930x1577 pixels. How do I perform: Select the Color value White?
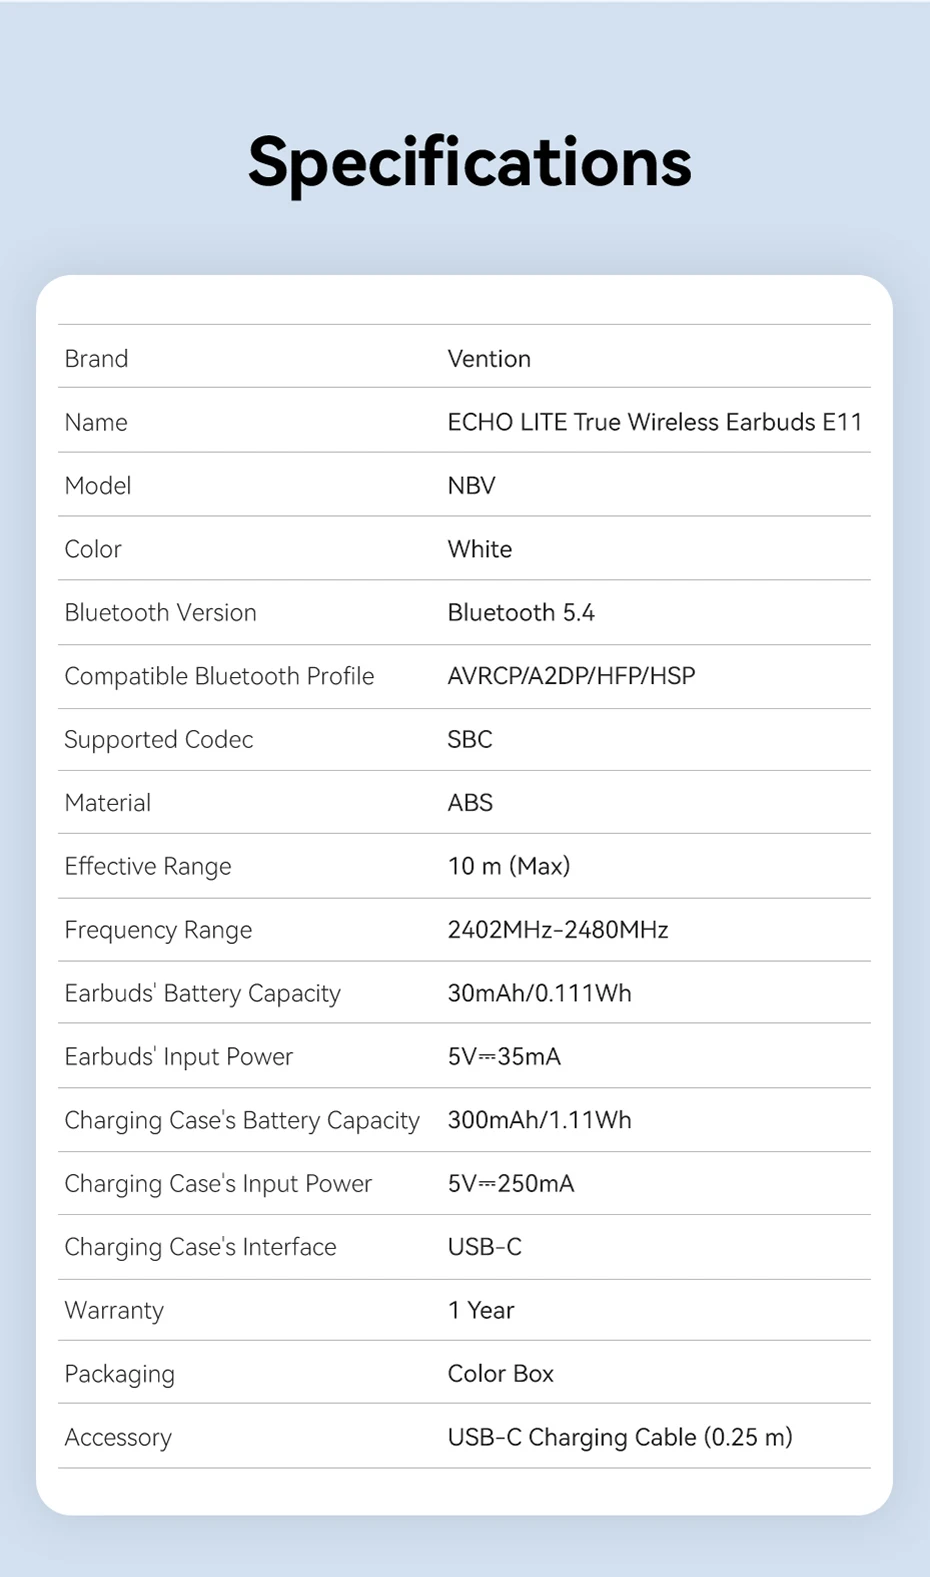click(479, 549)
